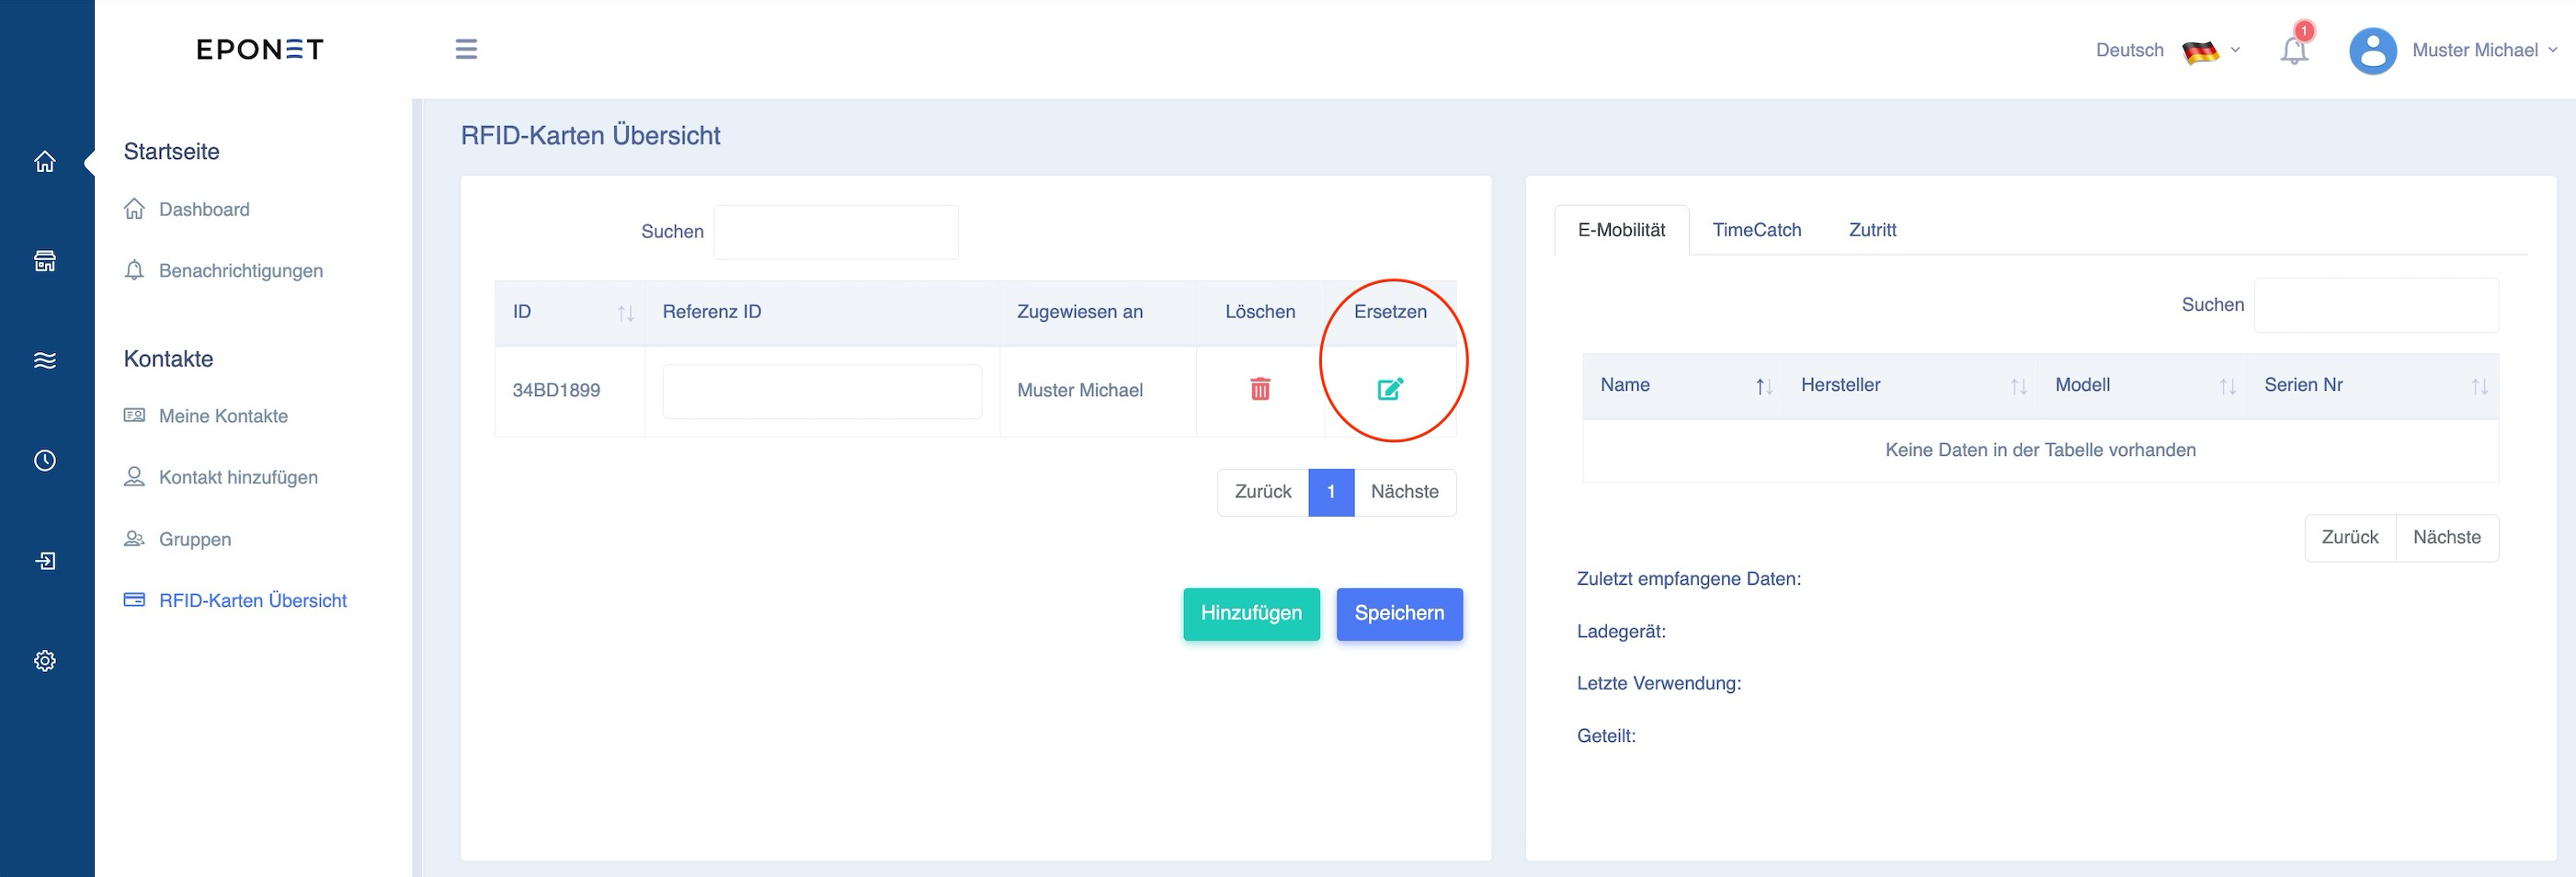Switch to the TimeCatch tab
The width and height of the screenshot is (2576, 877).
pos(1756,230)
